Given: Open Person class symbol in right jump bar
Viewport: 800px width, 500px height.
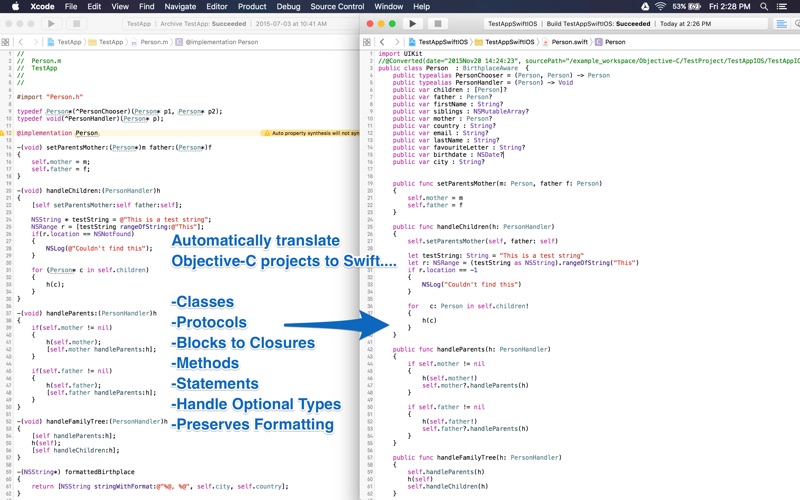Looking at the screenshot, I should coord(610,42).
